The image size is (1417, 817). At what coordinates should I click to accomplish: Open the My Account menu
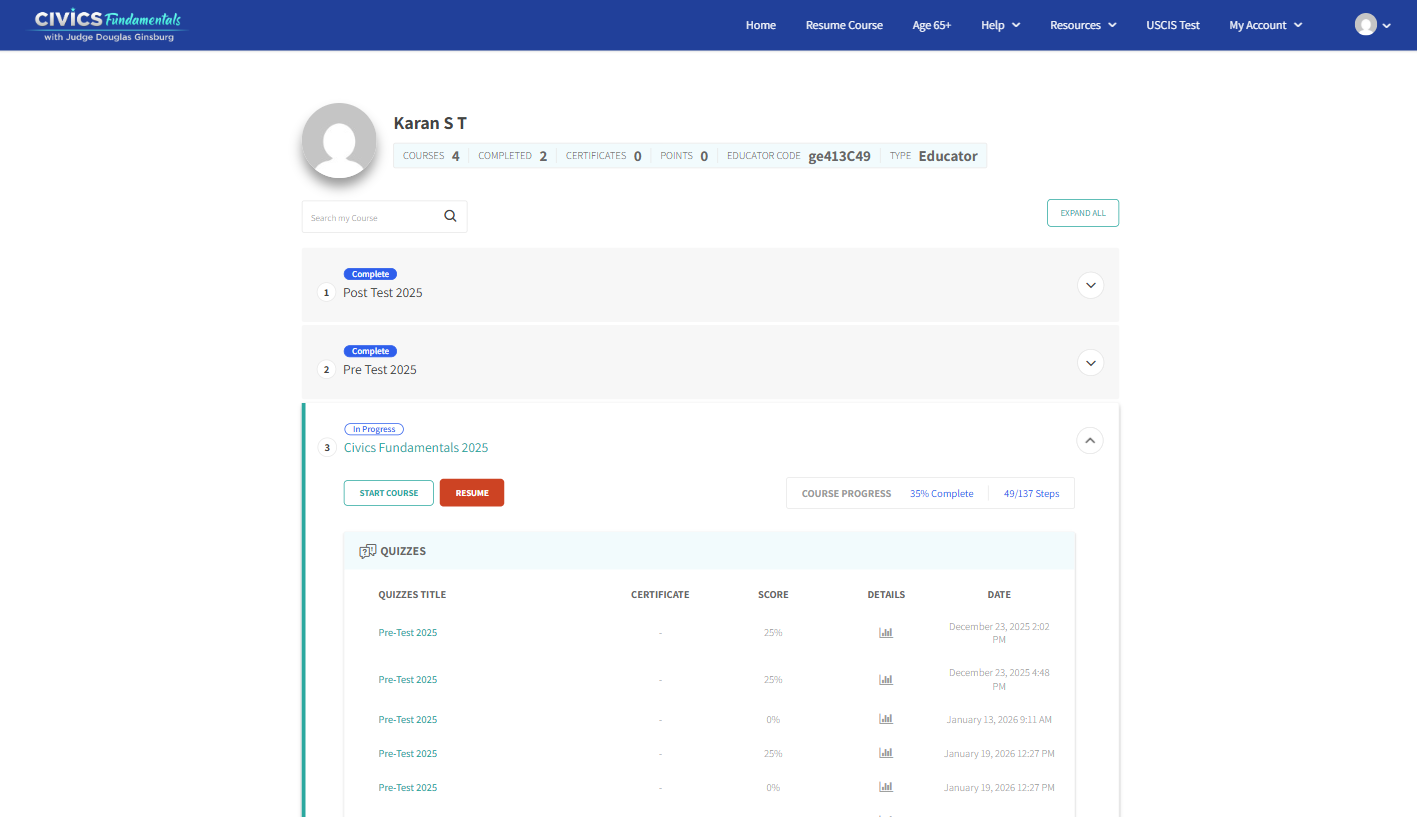[1265, 25]
